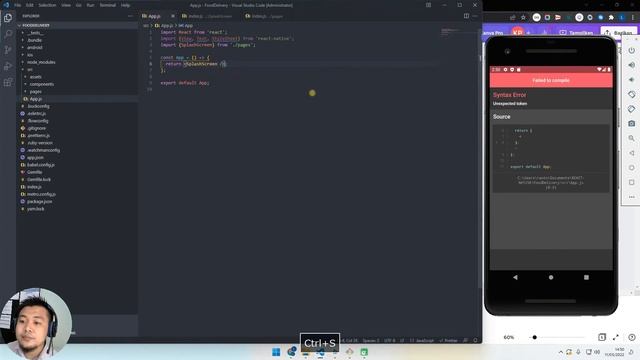The height and width of the screenshot is (360, 640).
Task: Open the Gemfile.lock entry
Action: 39,180
